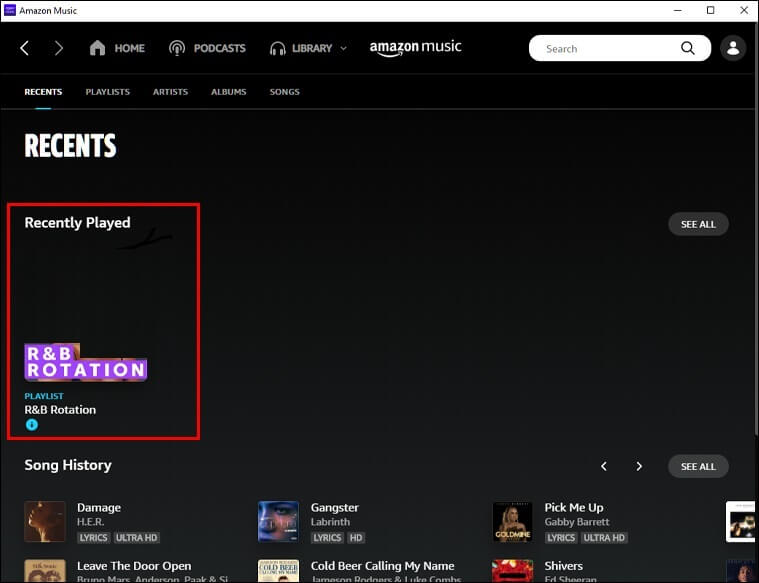Click the blue info icon under R&B Rotation
This screenshot has height=583, width=759.
(x=32, y=425)
